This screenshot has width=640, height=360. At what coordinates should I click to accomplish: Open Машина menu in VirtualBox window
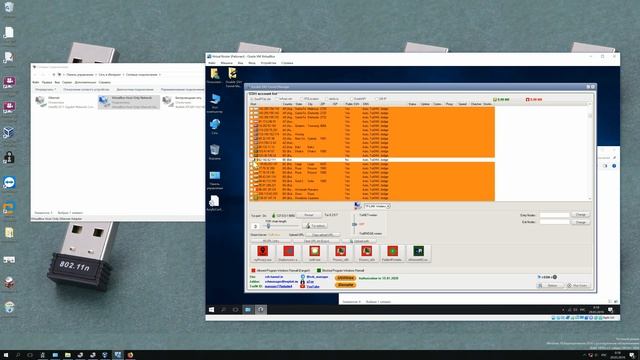pyautogui.click(x=227, y=63)
